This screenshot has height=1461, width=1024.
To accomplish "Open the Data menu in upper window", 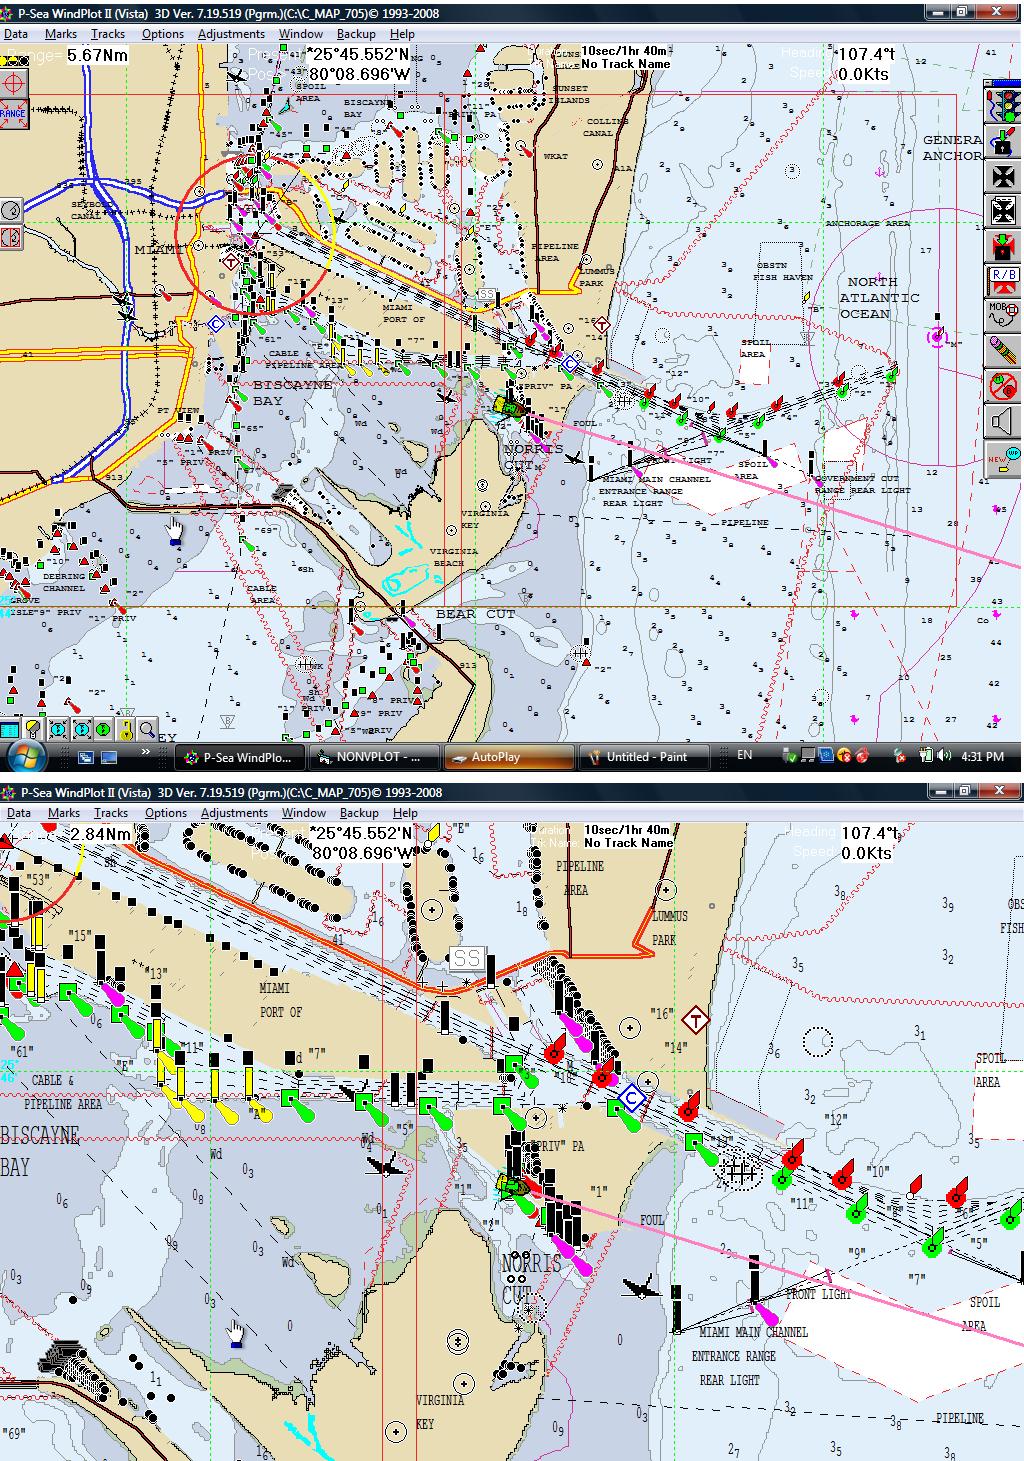I will click(16, 34).
